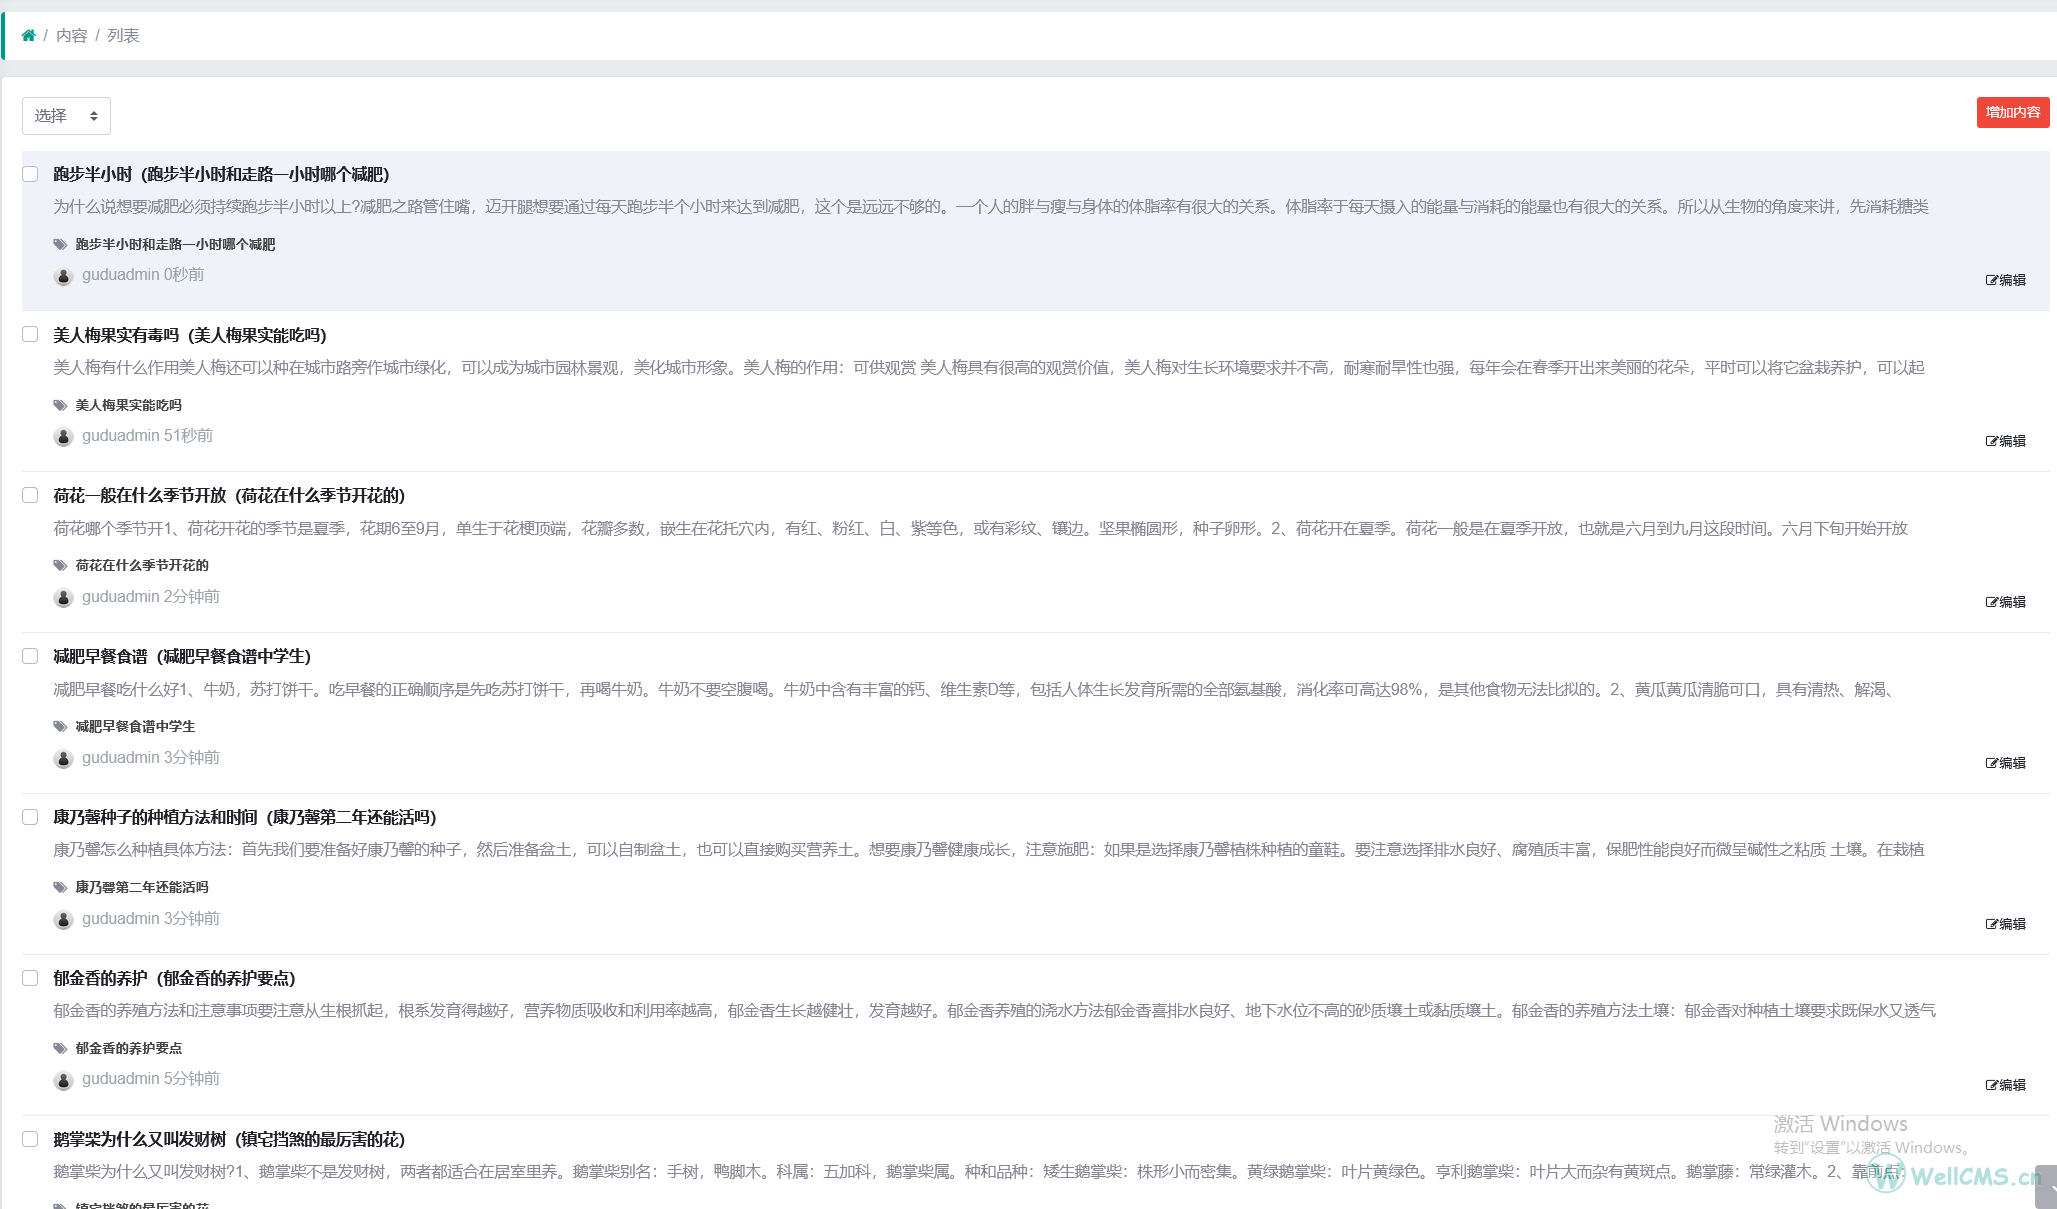
Task: Tick checkbox for 减肥早餐食谱 article
Action: point(30,656)
